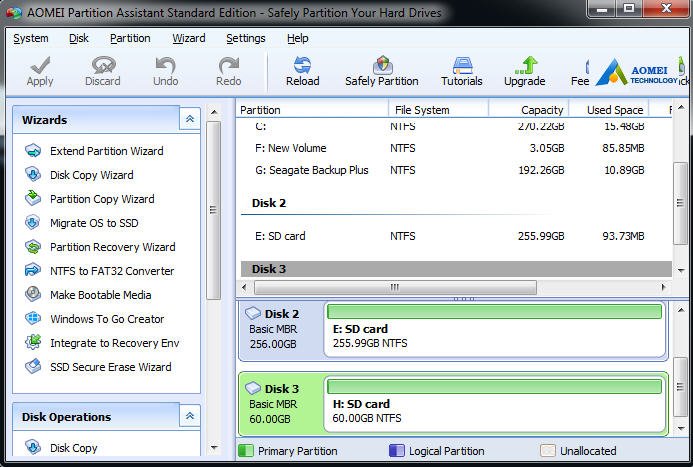Click the Integrate to Recovery Env icon
693x467 pixels.
[x=33, y=342]
